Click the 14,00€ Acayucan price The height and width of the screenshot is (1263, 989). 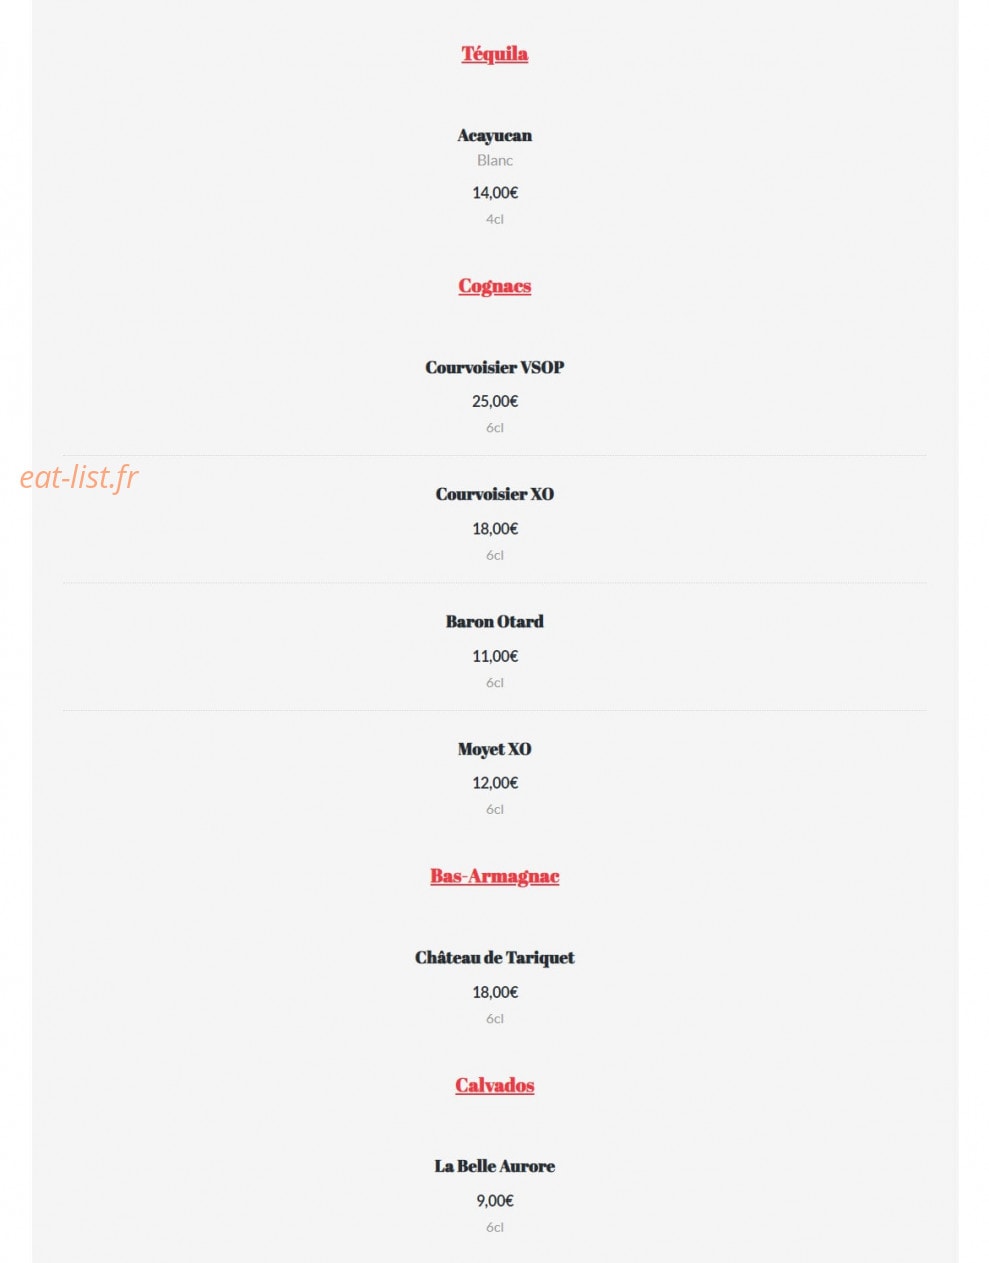pyautogui.click(x=494, y=193)
